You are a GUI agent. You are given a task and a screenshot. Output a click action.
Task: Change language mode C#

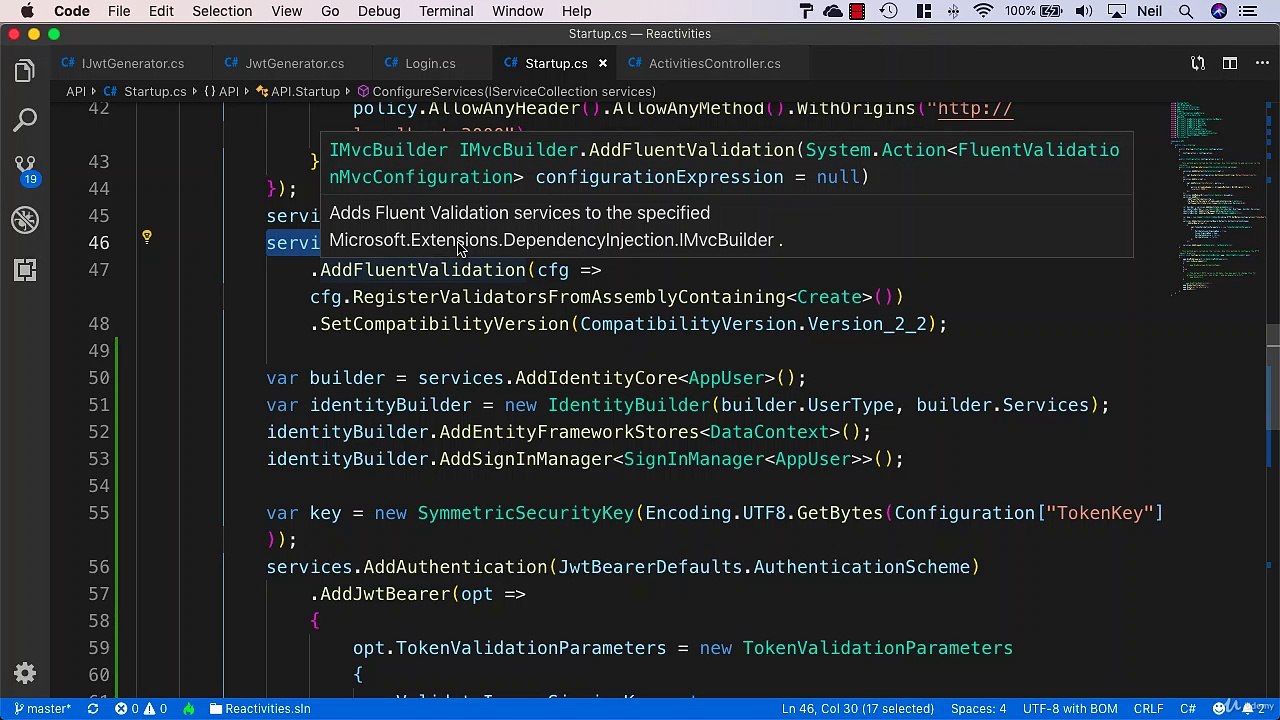click(x=1187, y=708)
